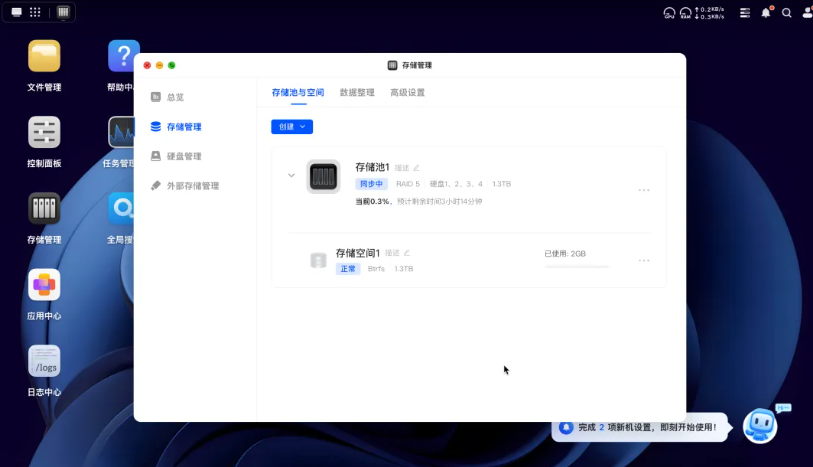This screenshot has width=813, height=467.
Task: Click the Btrfs filesystem label
Action: (376, 268)
